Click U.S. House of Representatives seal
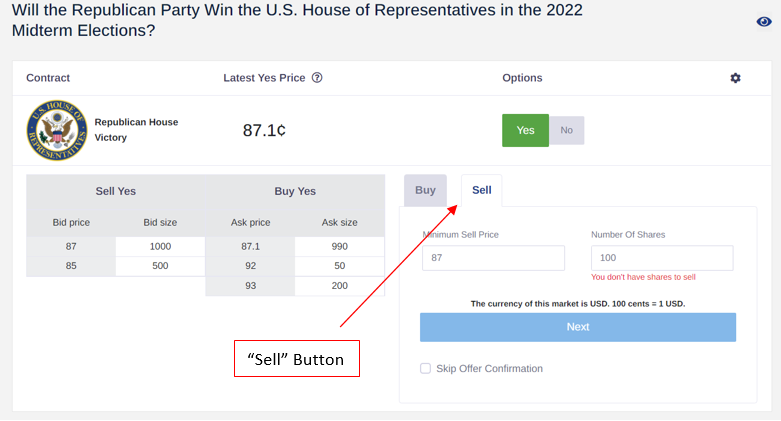Image resolution: width=781 pixels, height=421 pixels. pyautogui.click(x=57, y=131)
